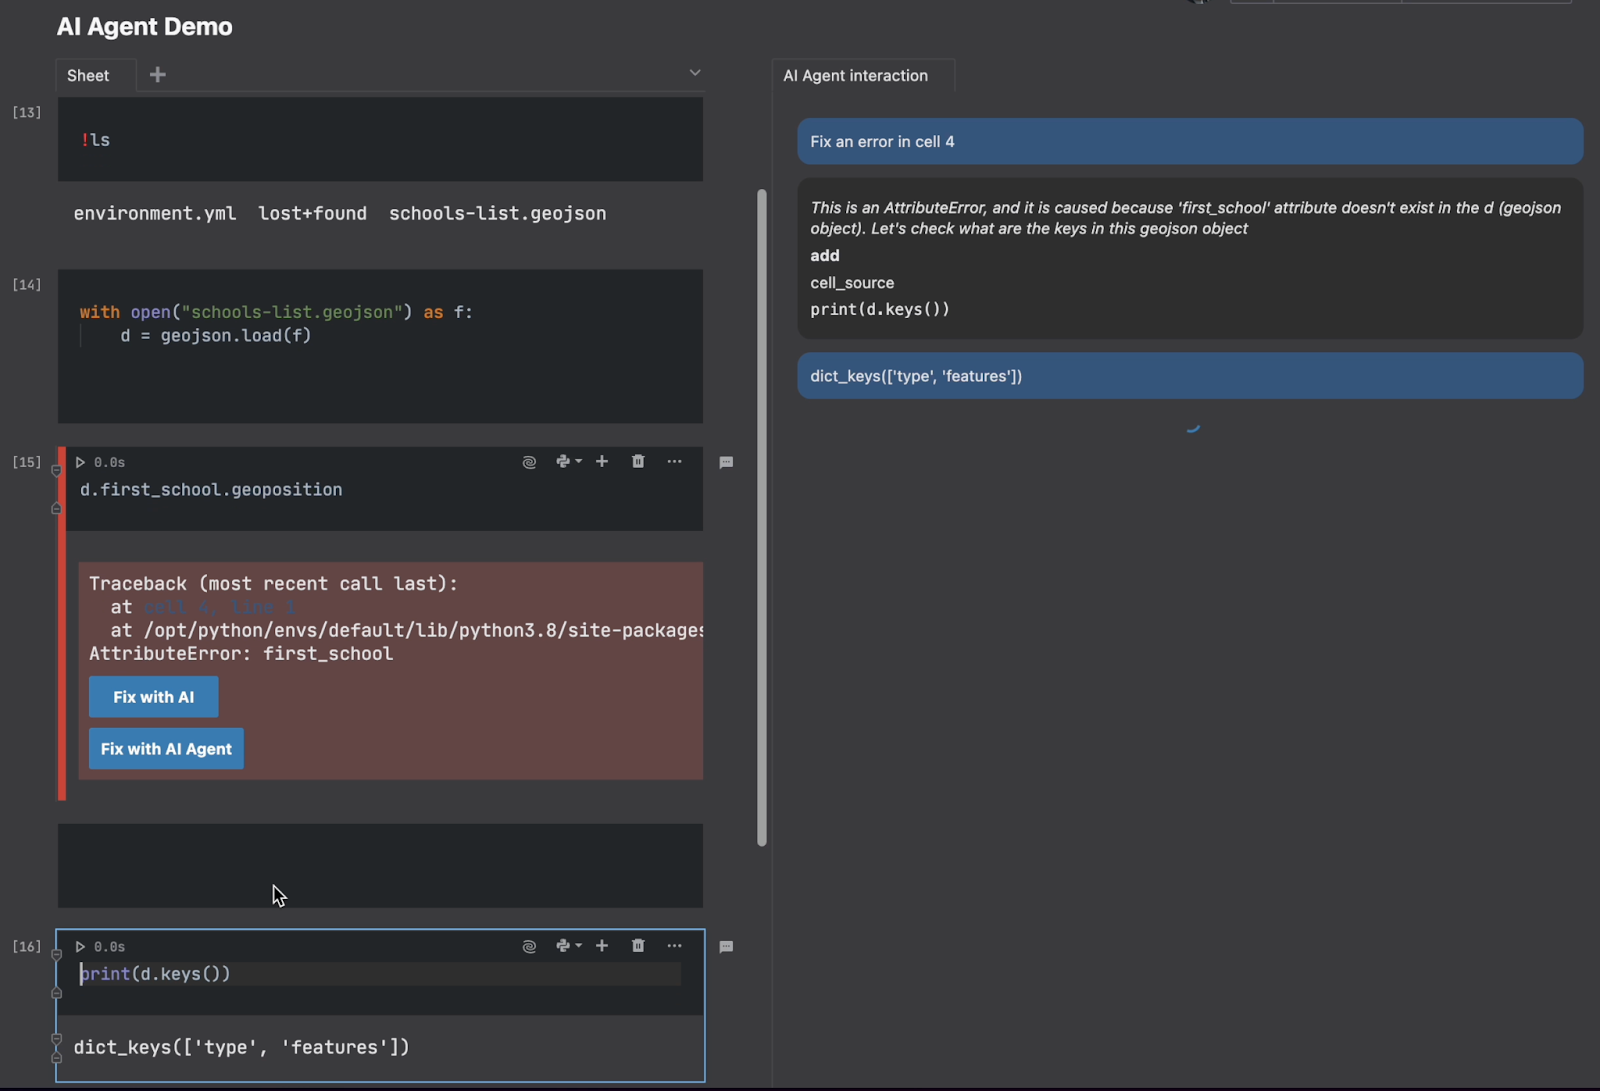The image size is (1600, 1091).
Task: Select the dict_keys message in the AI Agent panel
Action: (1190, 376)
